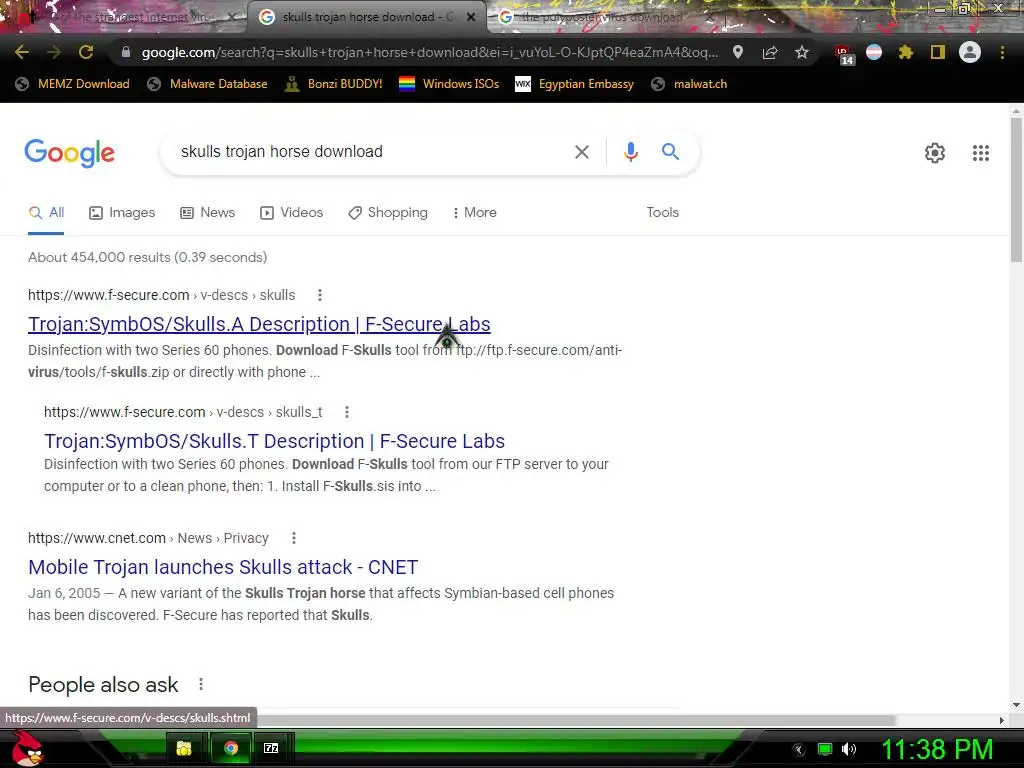Switch to the Videos tab
This screenshot has width=1024, height=768.
[291, 212]
